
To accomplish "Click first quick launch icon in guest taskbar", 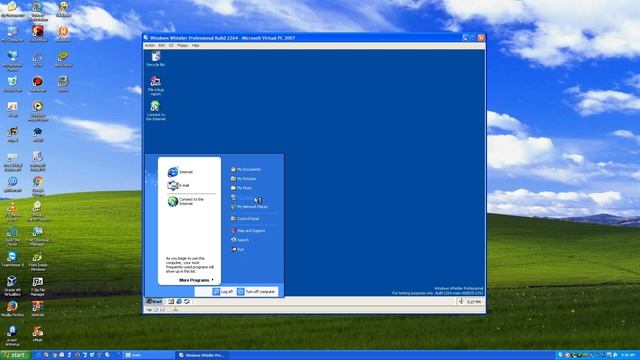I will (171, 302).
